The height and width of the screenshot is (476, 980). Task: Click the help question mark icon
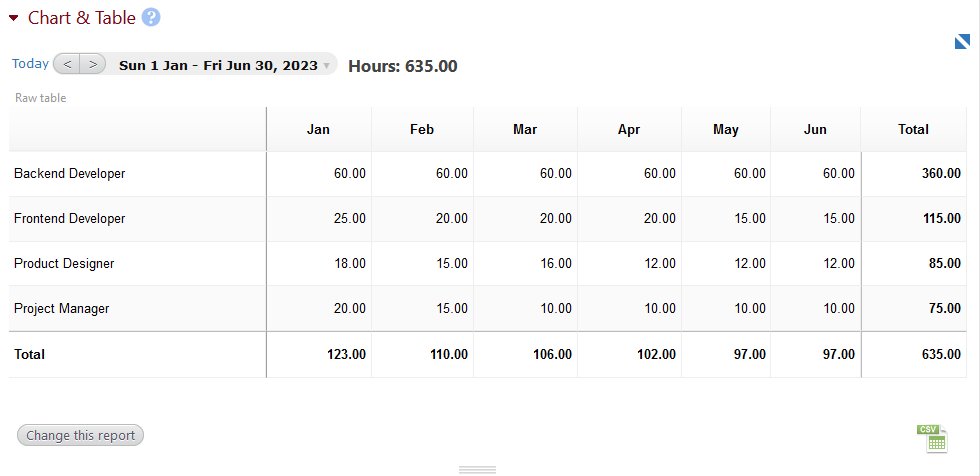point(151,18)
